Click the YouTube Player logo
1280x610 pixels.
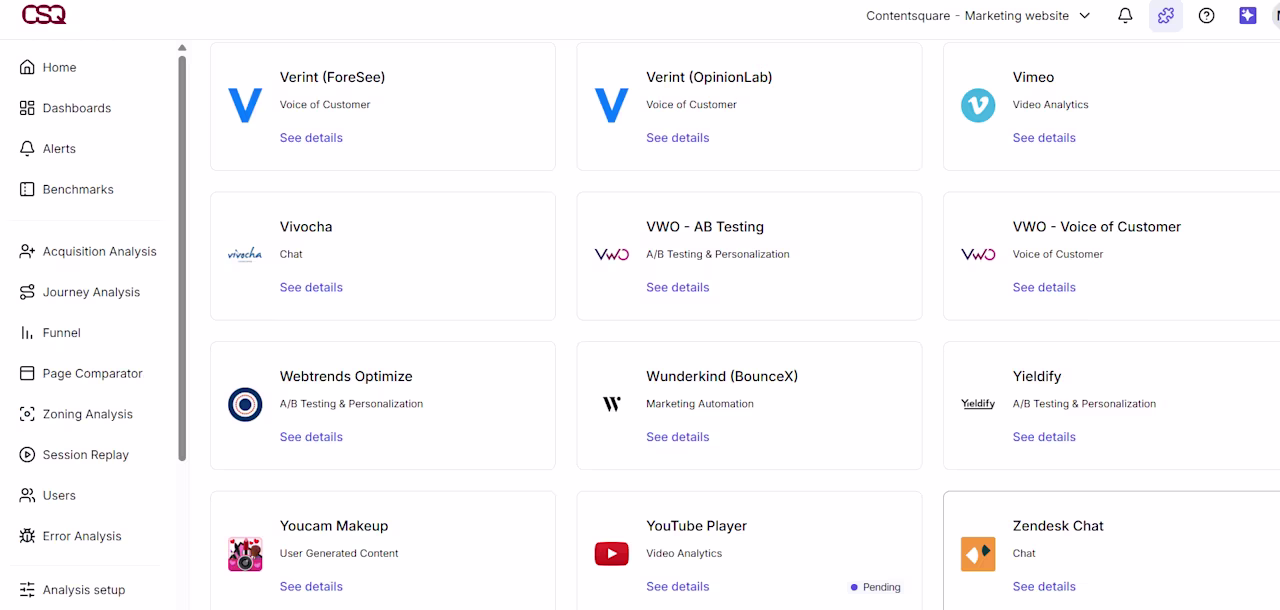tap(611, 554)
